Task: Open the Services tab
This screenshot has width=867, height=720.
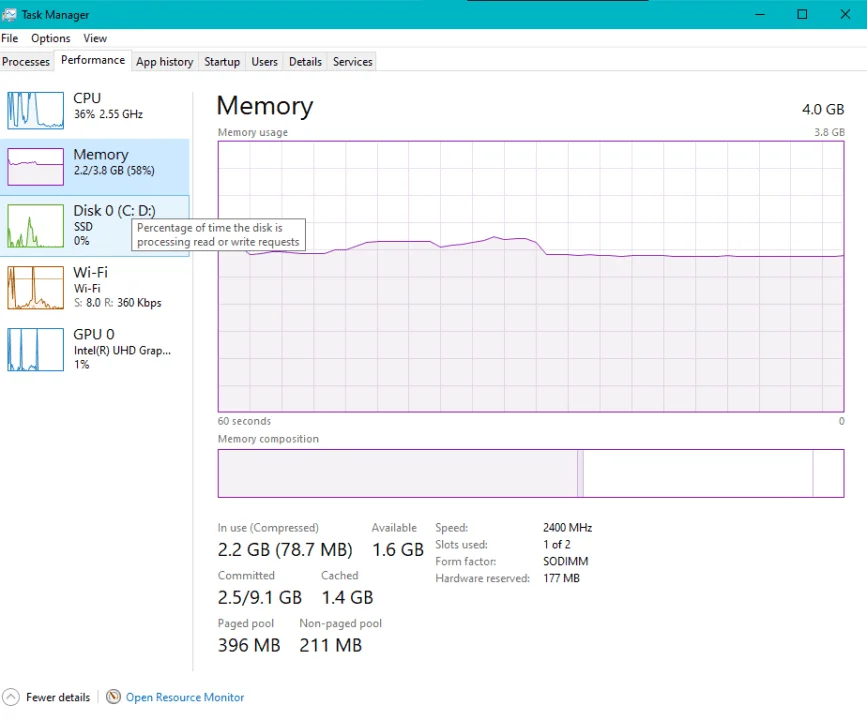Action: tap(352, 61)
